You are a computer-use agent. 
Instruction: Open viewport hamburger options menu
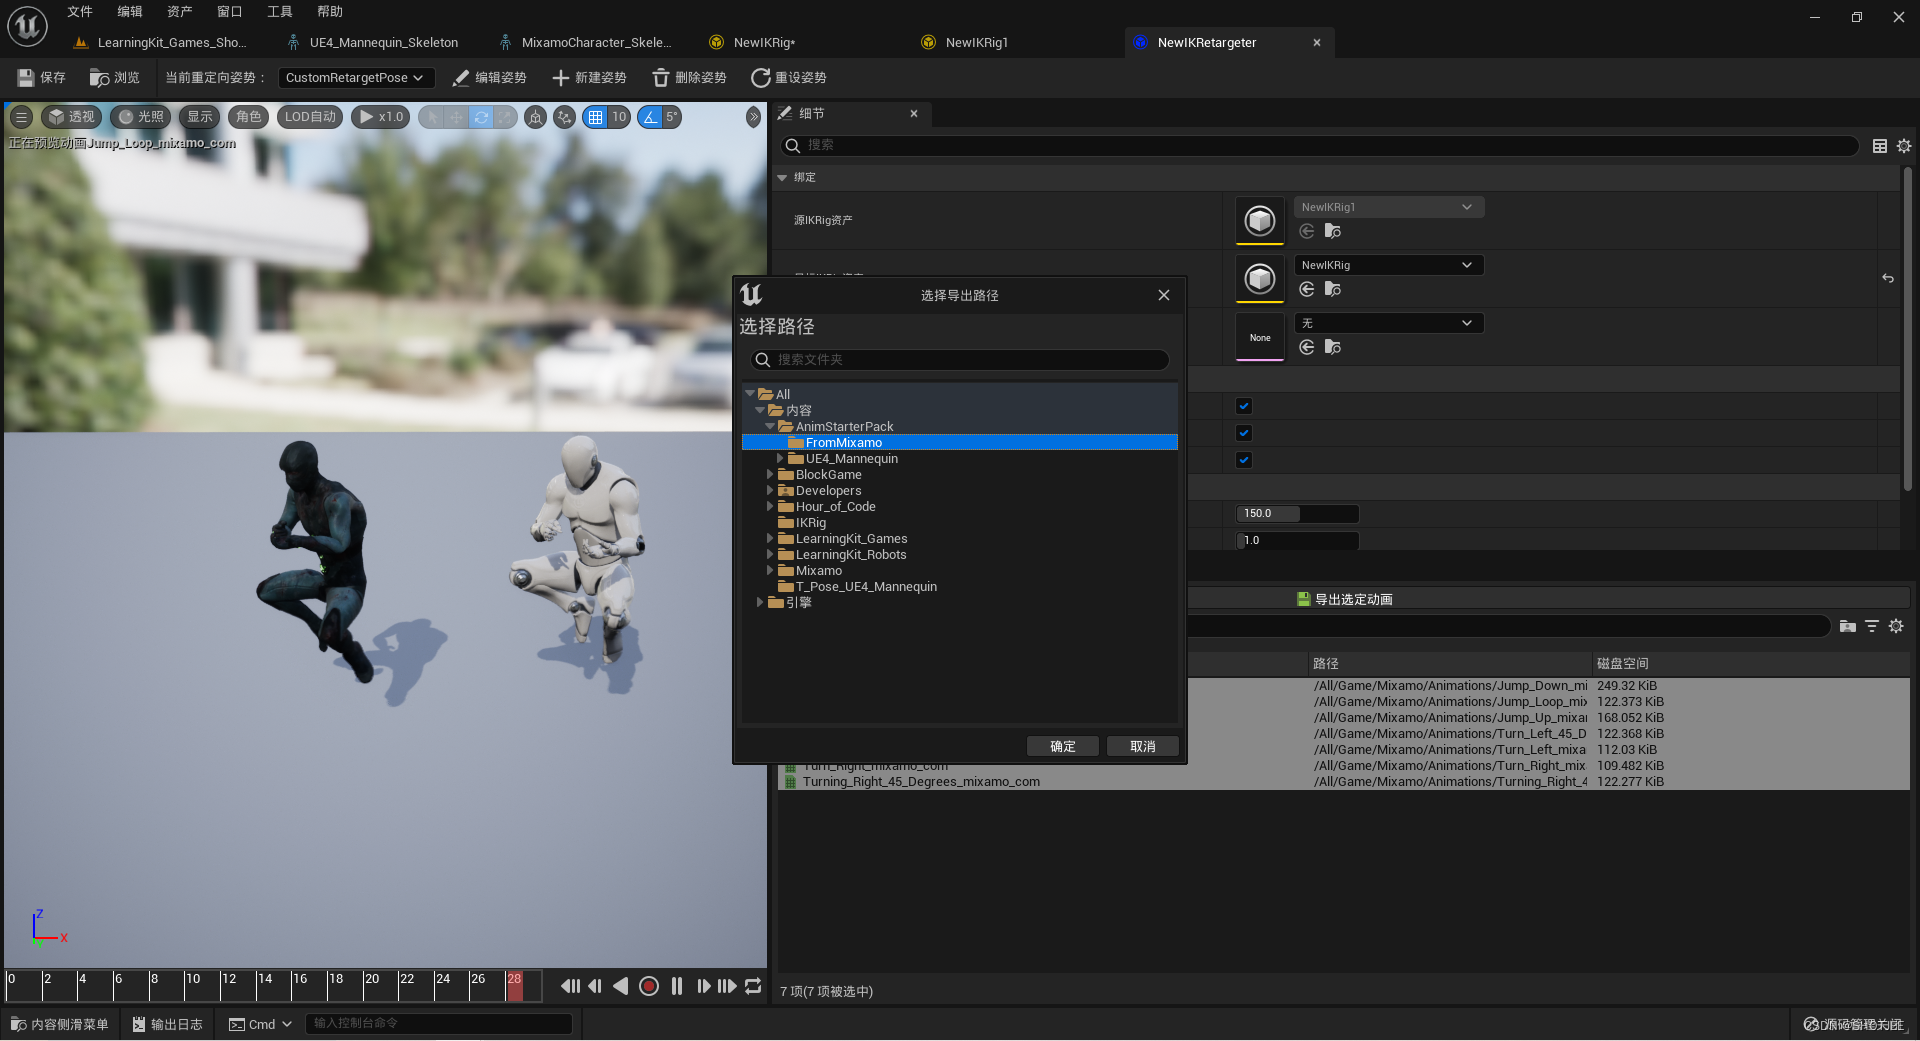[21, 117]
